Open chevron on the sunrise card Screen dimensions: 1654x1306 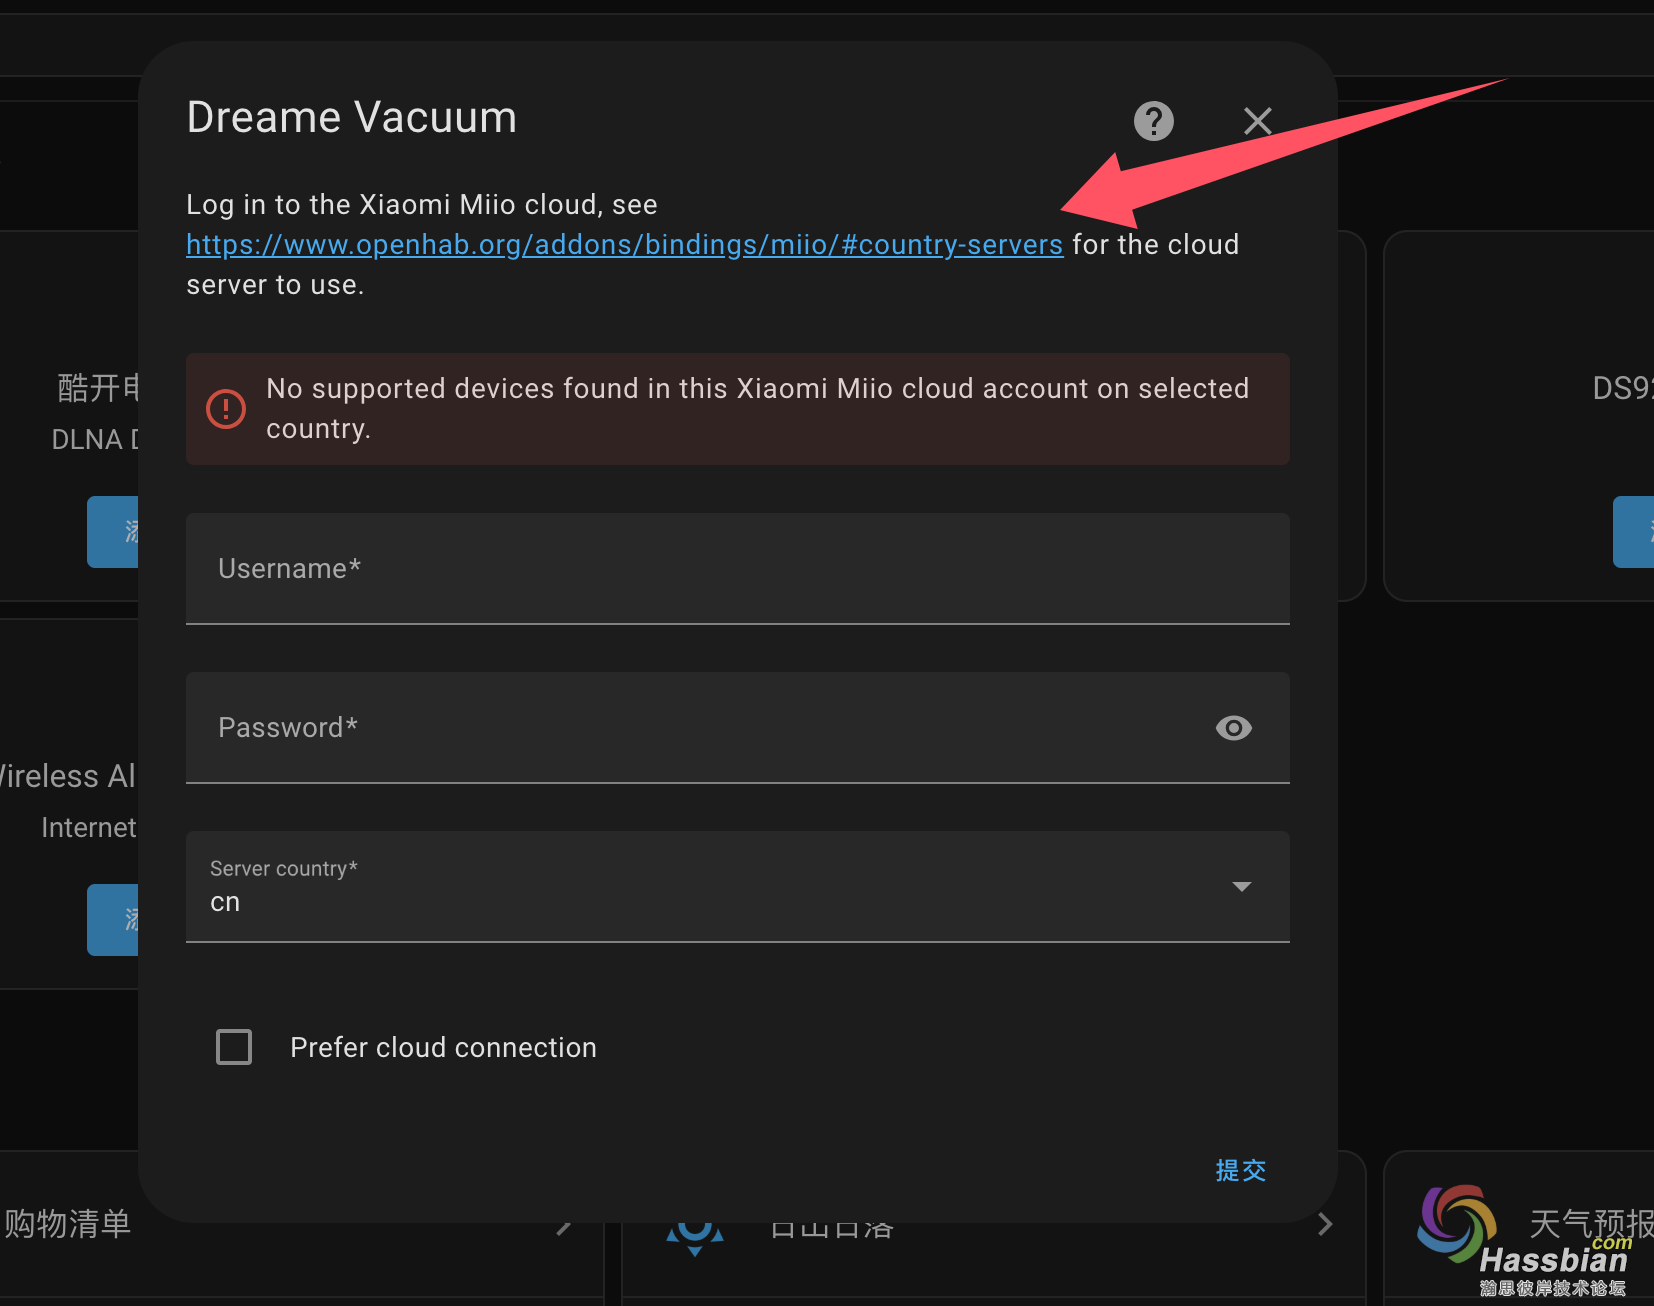tap(1325, 1224)
